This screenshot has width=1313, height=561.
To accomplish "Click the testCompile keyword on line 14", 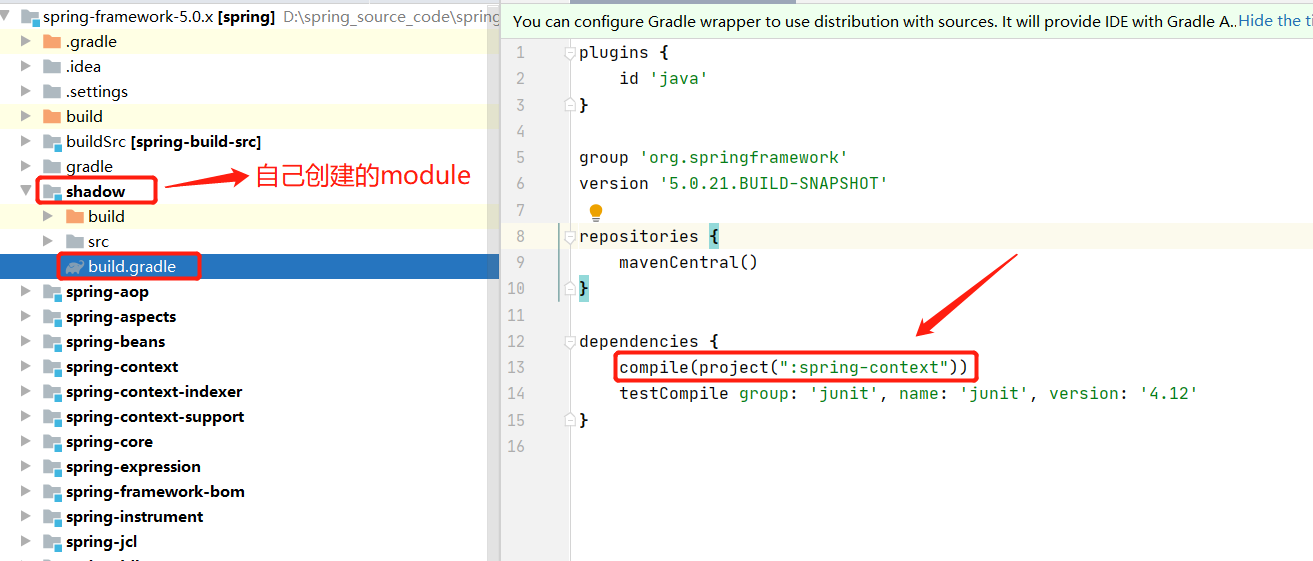I will click(x=674, y=394).
